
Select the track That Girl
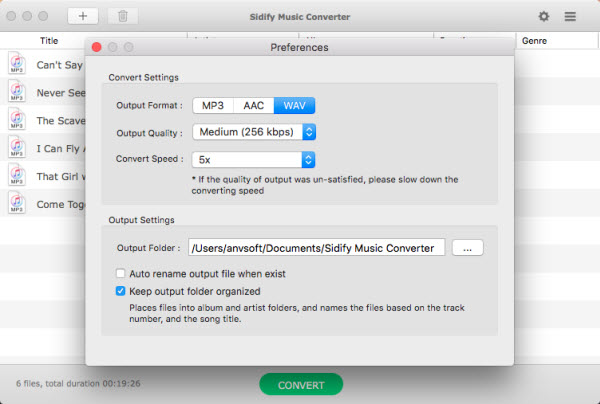61,176
